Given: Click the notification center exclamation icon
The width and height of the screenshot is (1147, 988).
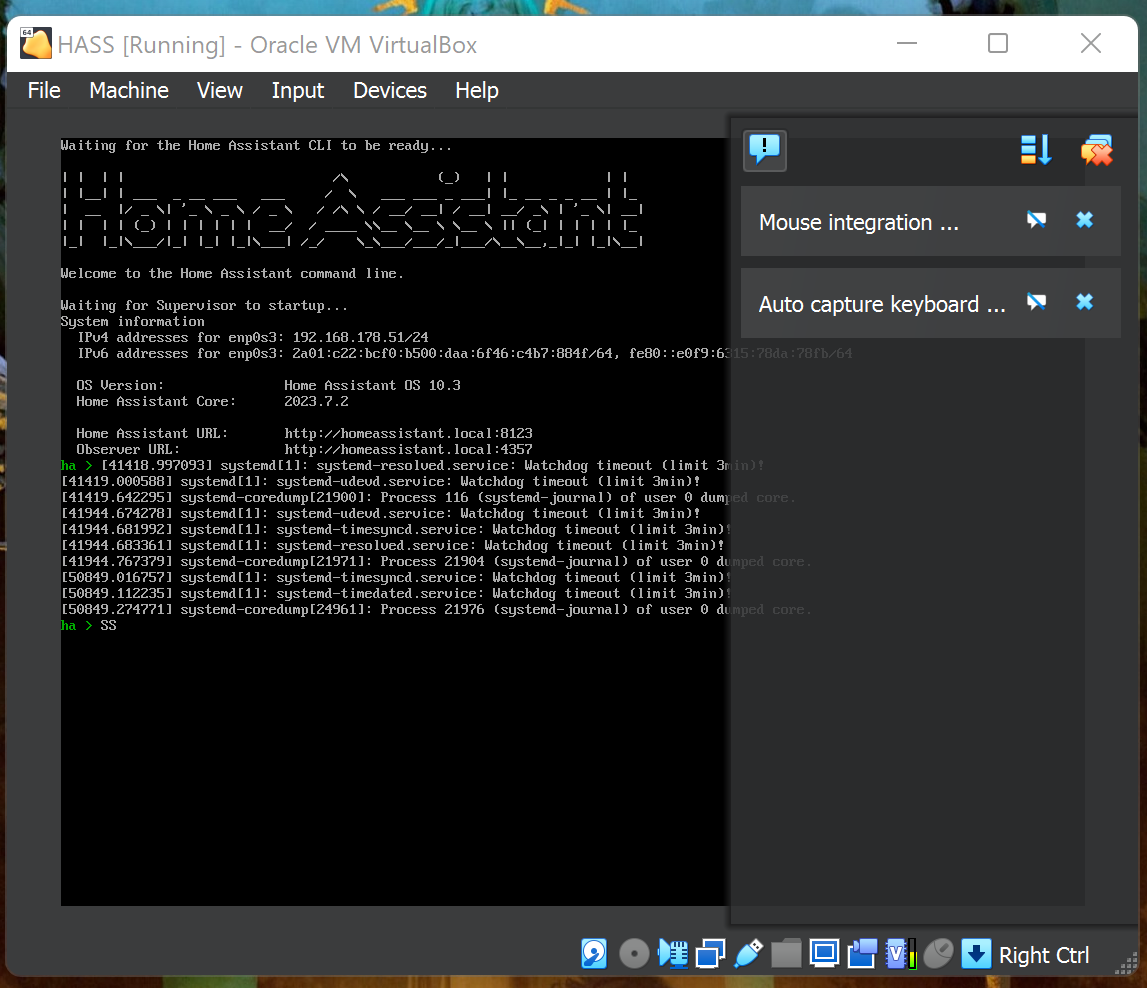Looking at the screenshot, I should 764,151.
